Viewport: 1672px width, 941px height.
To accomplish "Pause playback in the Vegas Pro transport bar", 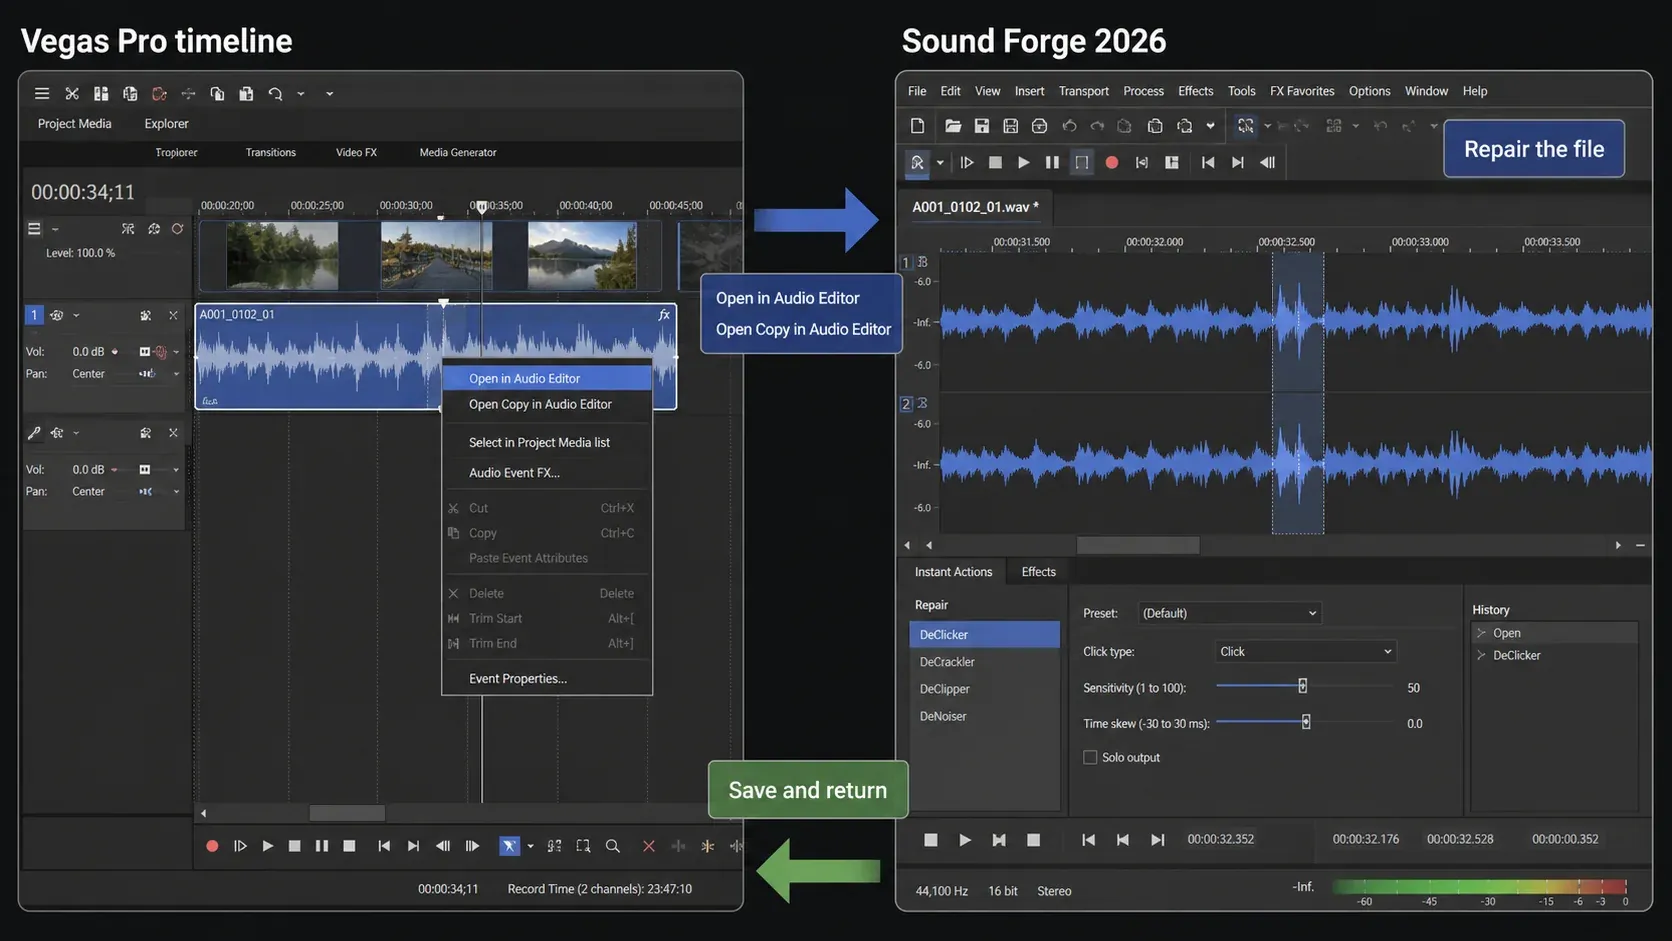I will pyautogui.click(x=322, y=846).
